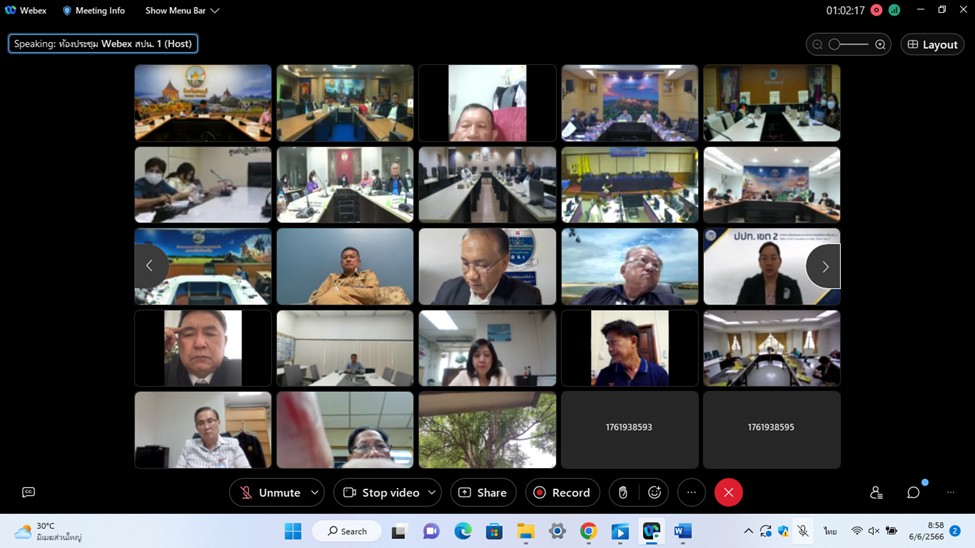The width and height of the screenshot is (975, 548).
Task: Open the participants panel
Action: [x=876, y=492]
